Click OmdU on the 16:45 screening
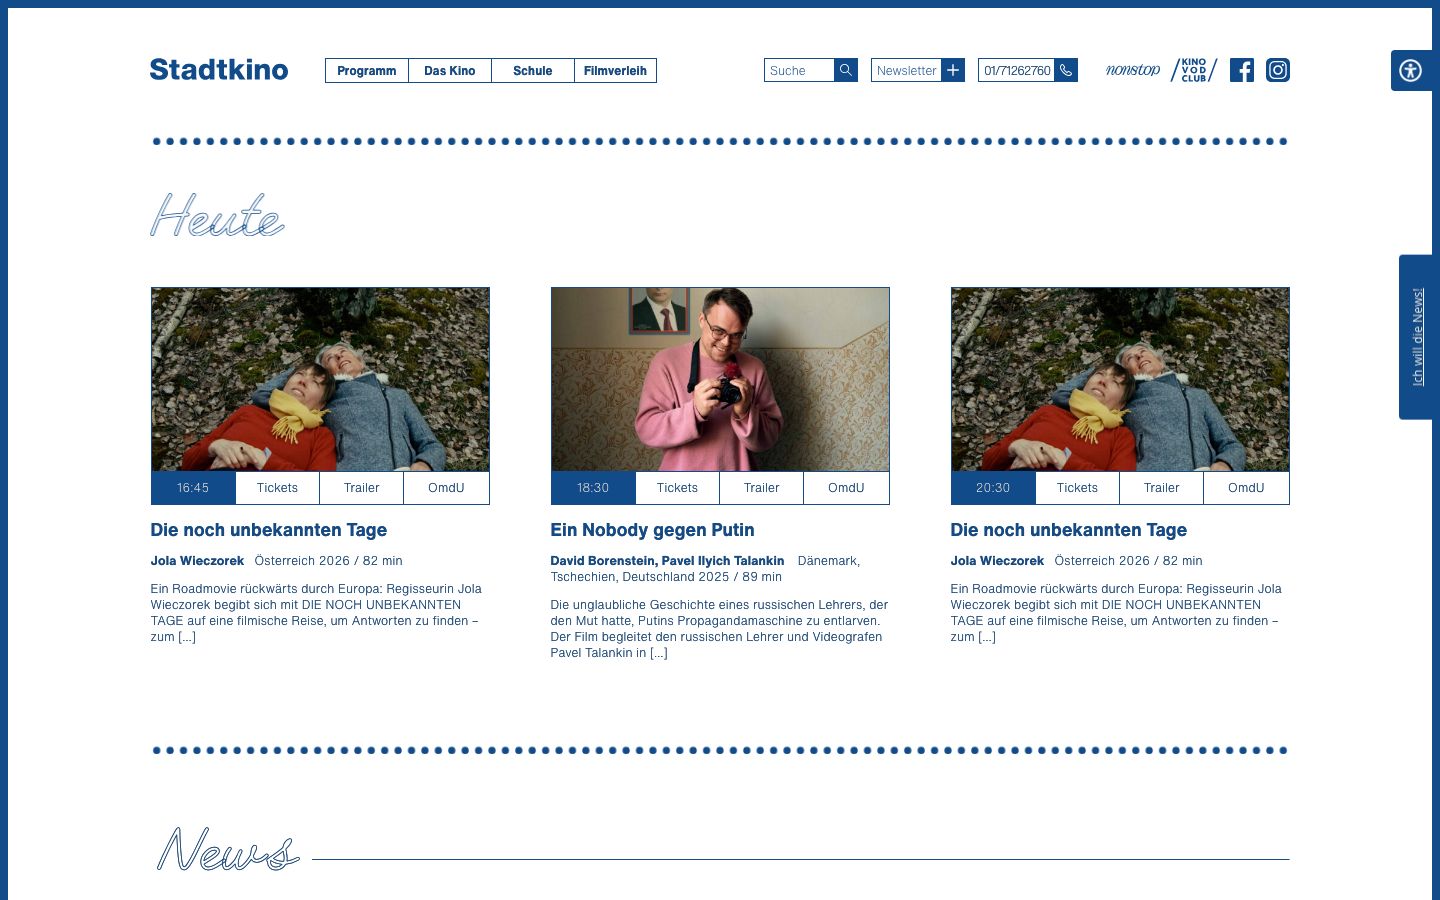Viewport: 1440px width, 900px height. (446, 488)
